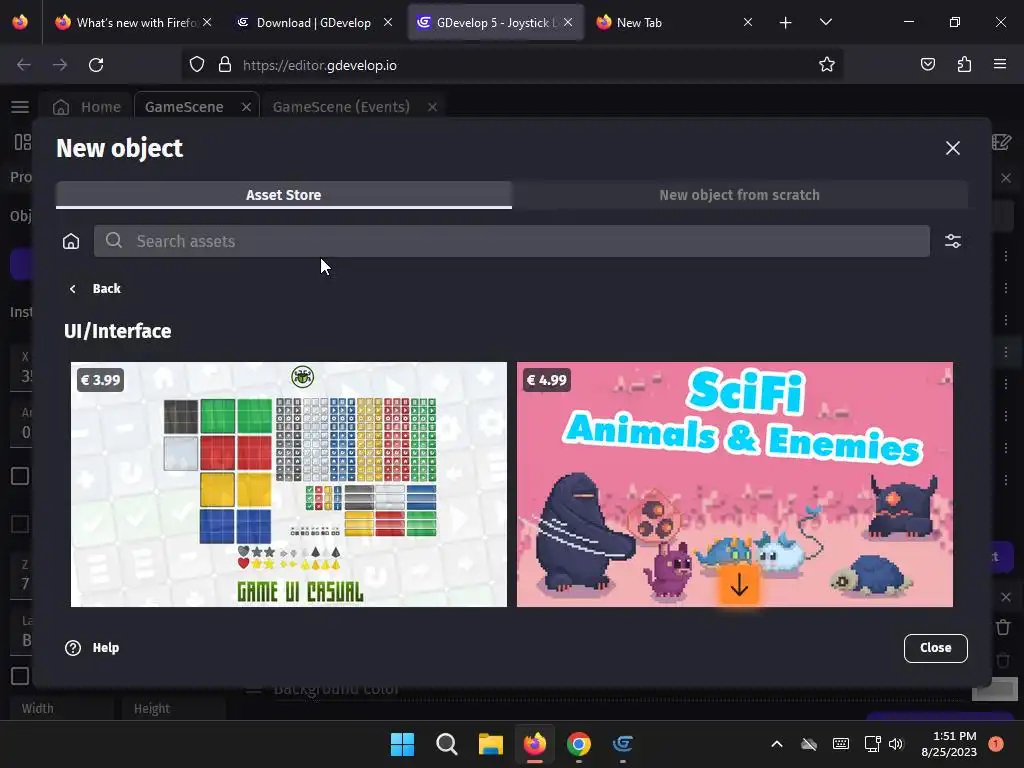Open Windows Start menu
Screen dimensions: 1024x768
pyautogui.click(x=402, y=744)
